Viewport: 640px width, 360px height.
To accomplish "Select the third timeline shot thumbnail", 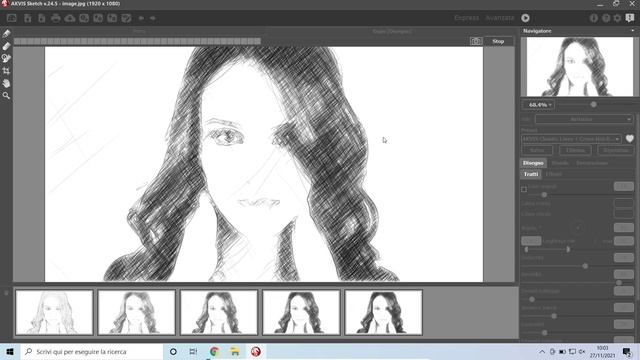I will coord(219,312).
